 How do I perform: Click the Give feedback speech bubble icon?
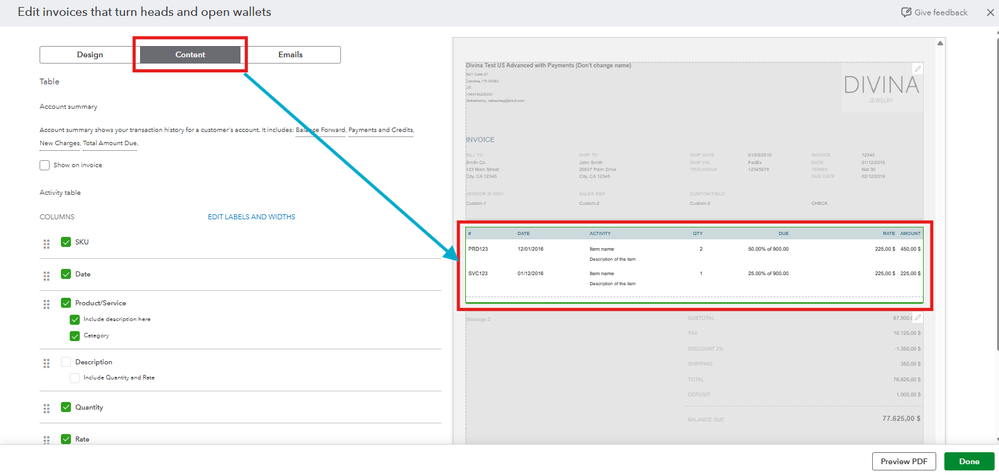point(905,13)
